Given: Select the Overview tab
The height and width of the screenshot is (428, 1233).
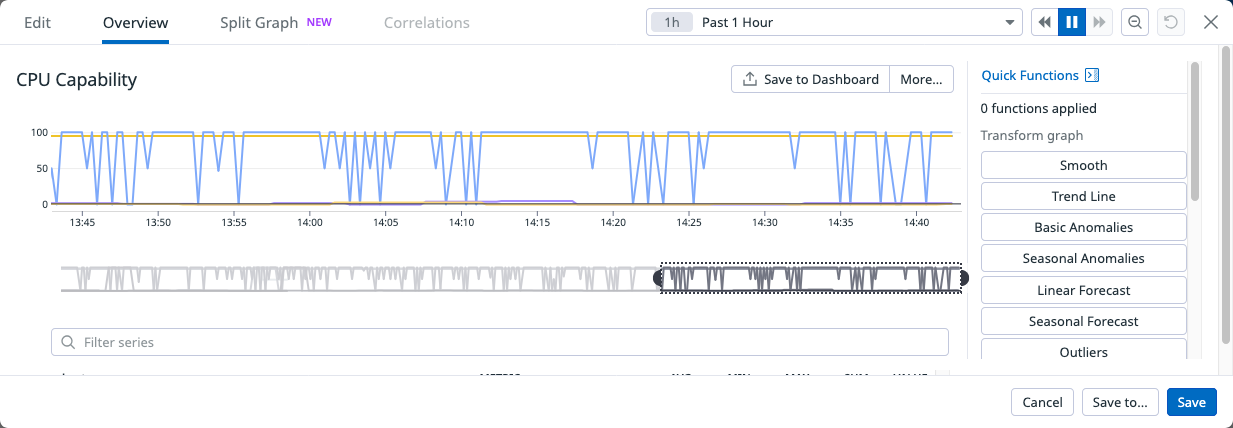Looking at the screenshot, I should [x=135, y=22].
